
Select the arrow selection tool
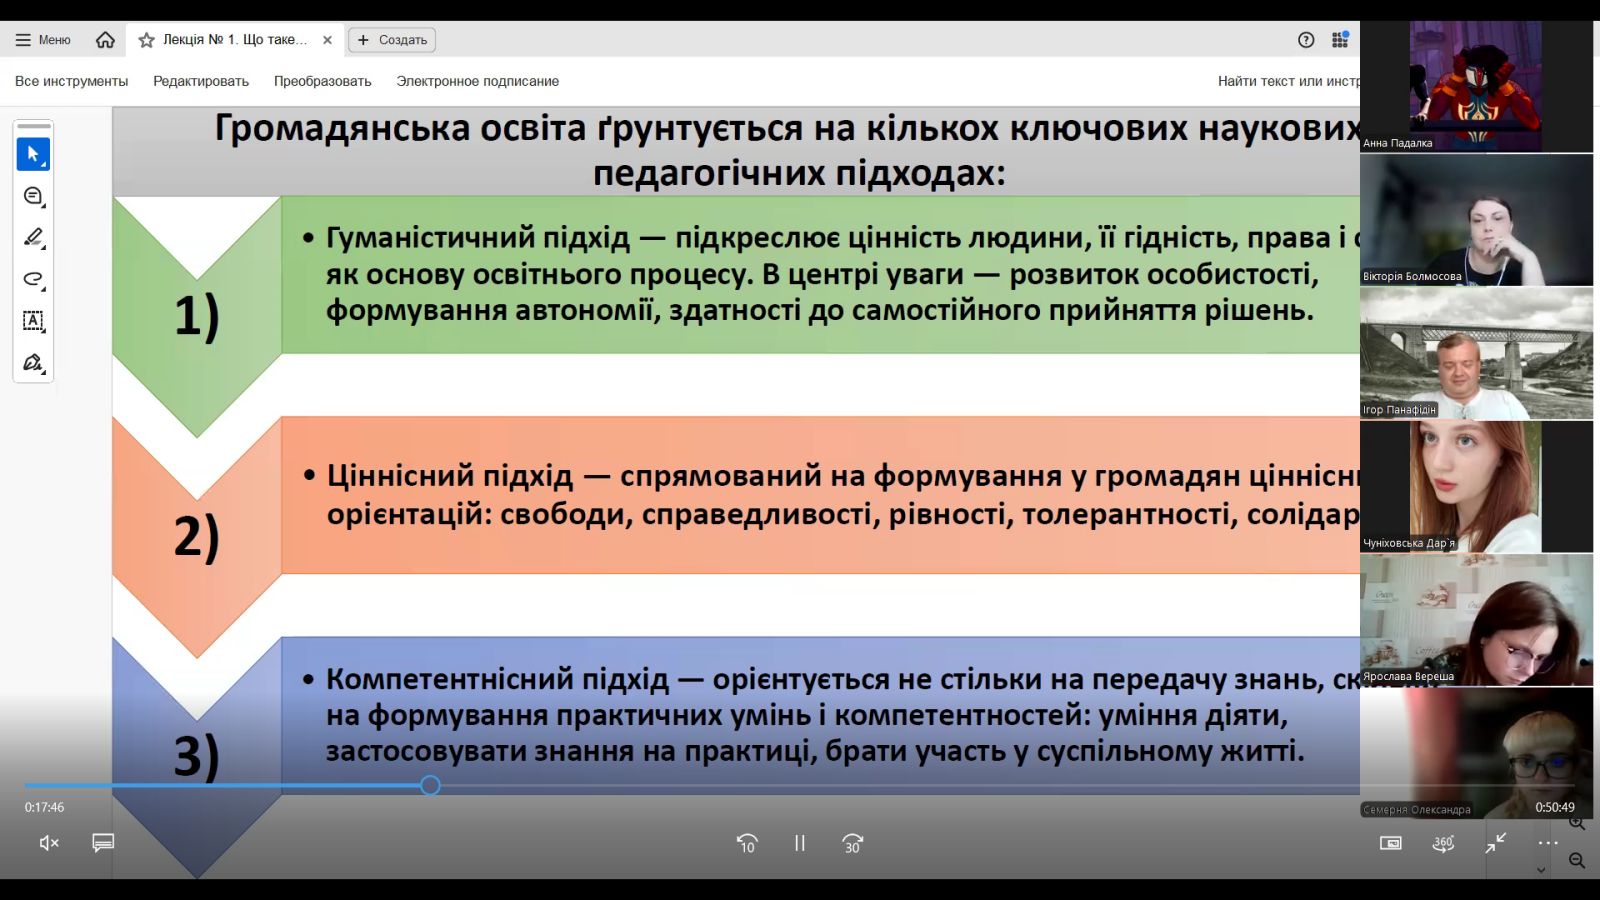[x=33, y=154]
